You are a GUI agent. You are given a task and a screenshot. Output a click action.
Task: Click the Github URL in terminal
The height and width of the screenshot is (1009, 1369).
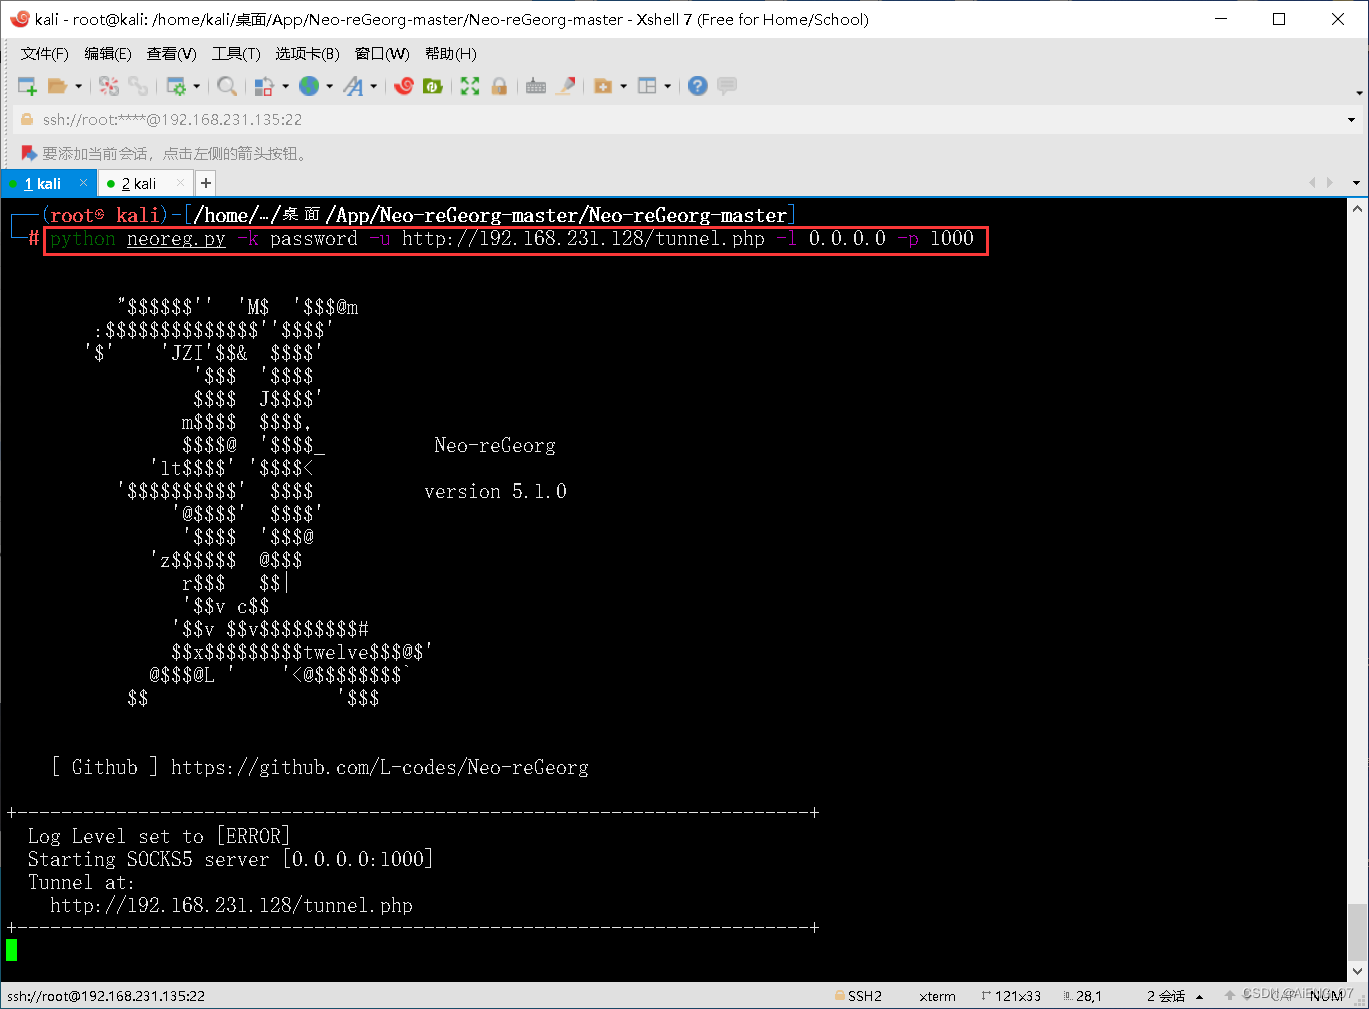[x=380, y=768]
